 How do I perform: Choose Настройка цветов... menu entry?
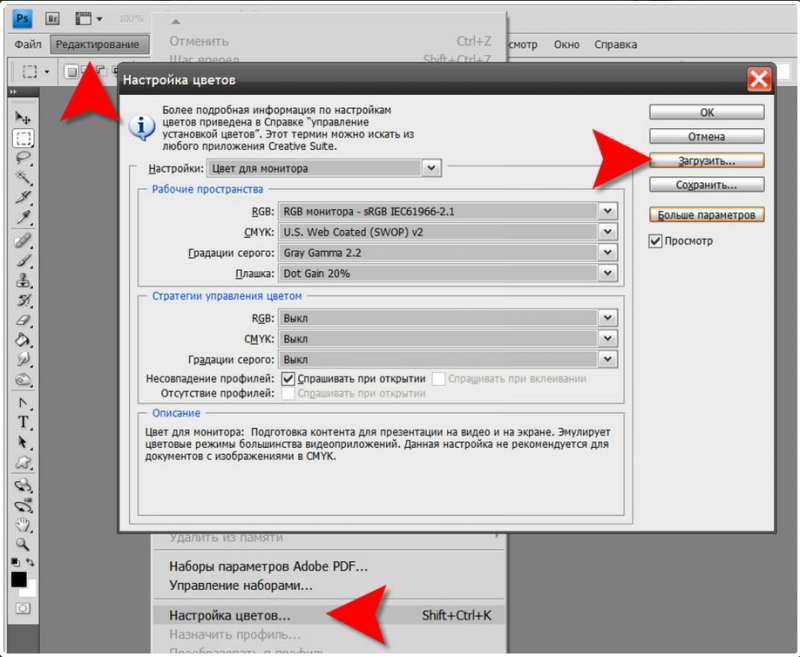pos(329,616)
